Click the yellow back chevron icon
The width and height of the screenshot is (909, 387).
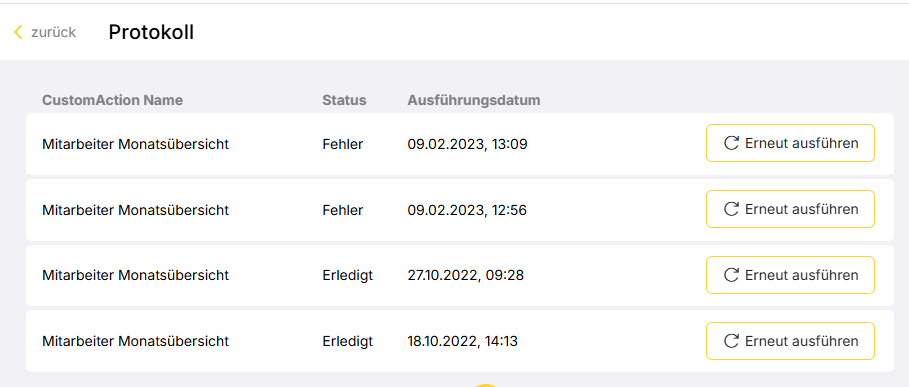click(18, 32)
